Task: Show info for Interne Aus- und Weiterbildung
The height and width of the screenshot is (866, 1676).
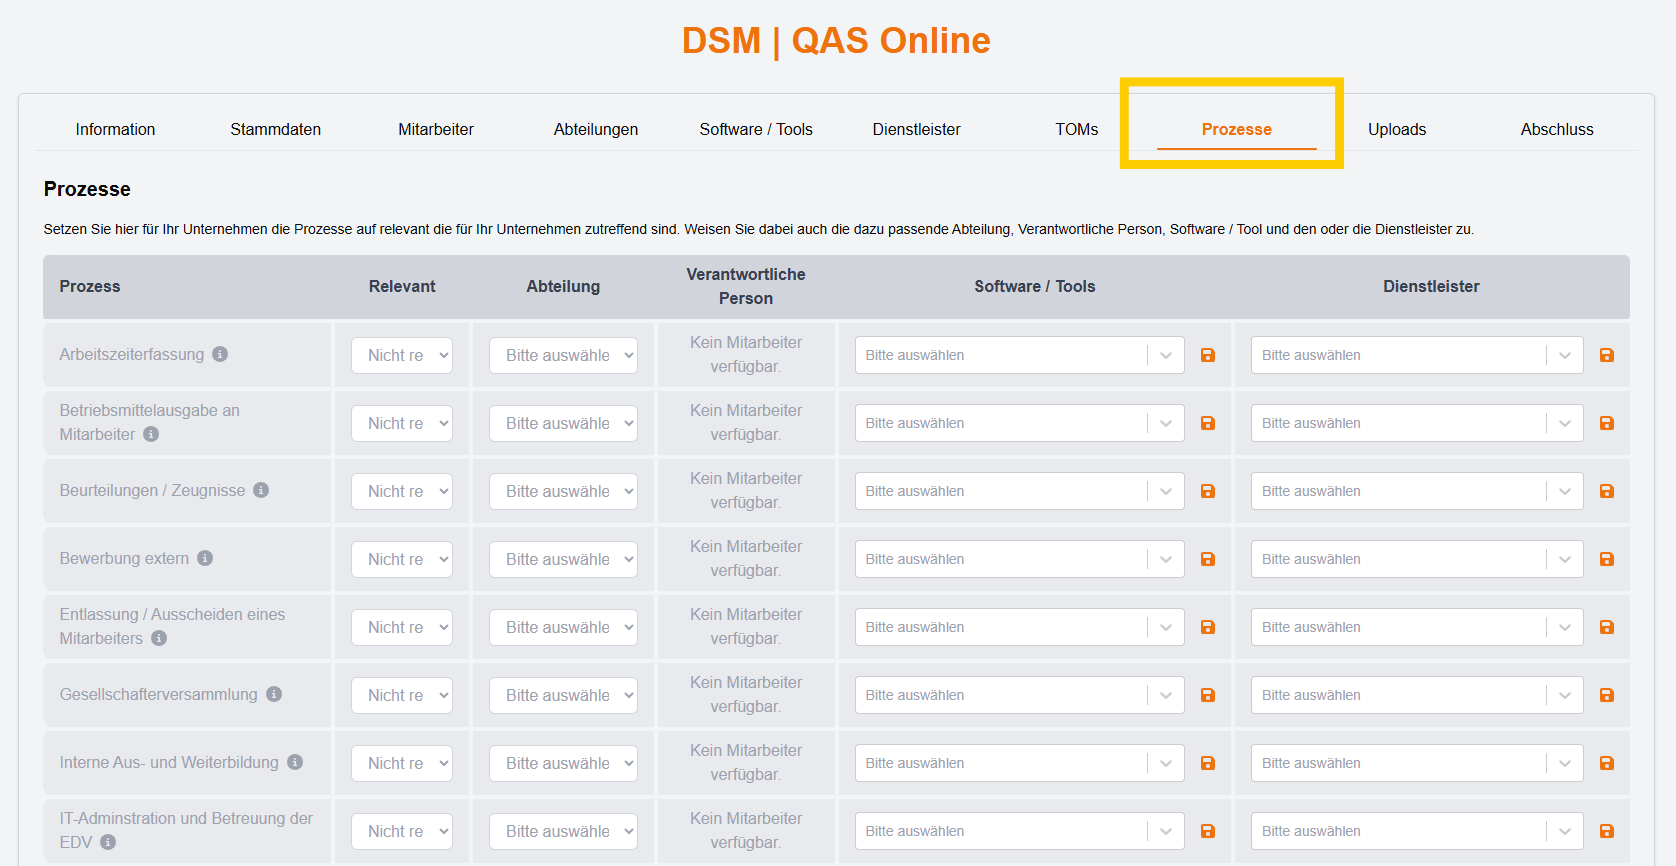Action: pos(295,762)
